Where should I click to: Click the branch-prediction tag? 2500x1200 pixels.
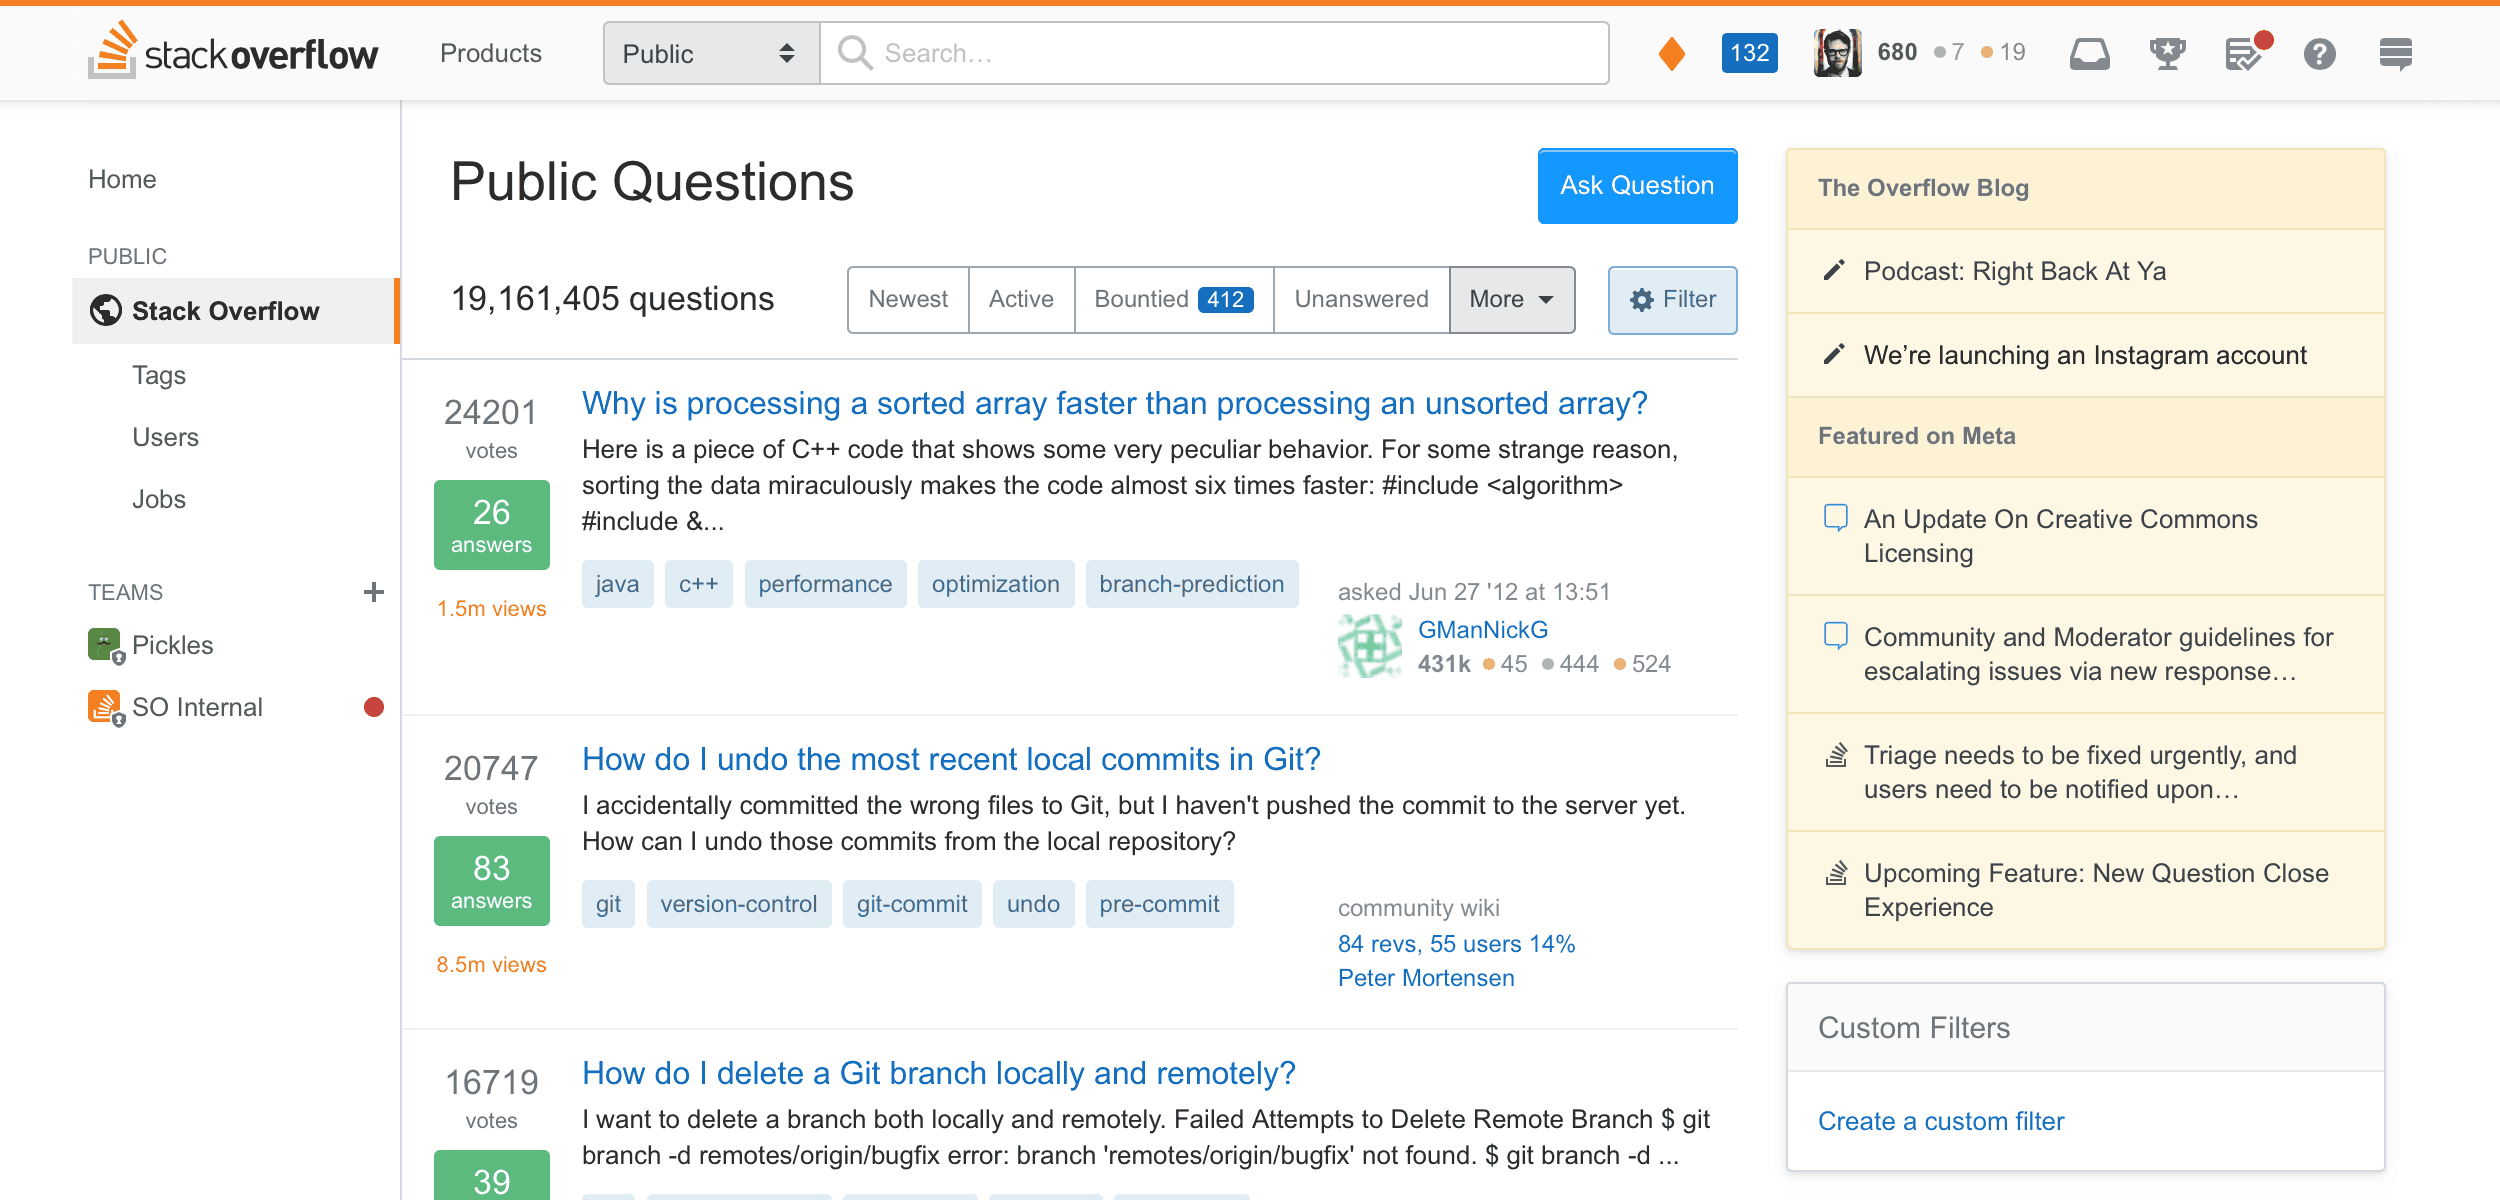point(1191,584)
